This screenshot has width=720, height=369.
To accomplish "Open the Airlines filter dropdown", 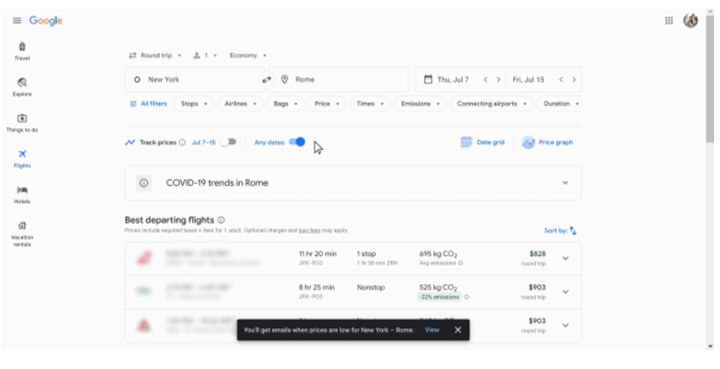I will (240, 104).
